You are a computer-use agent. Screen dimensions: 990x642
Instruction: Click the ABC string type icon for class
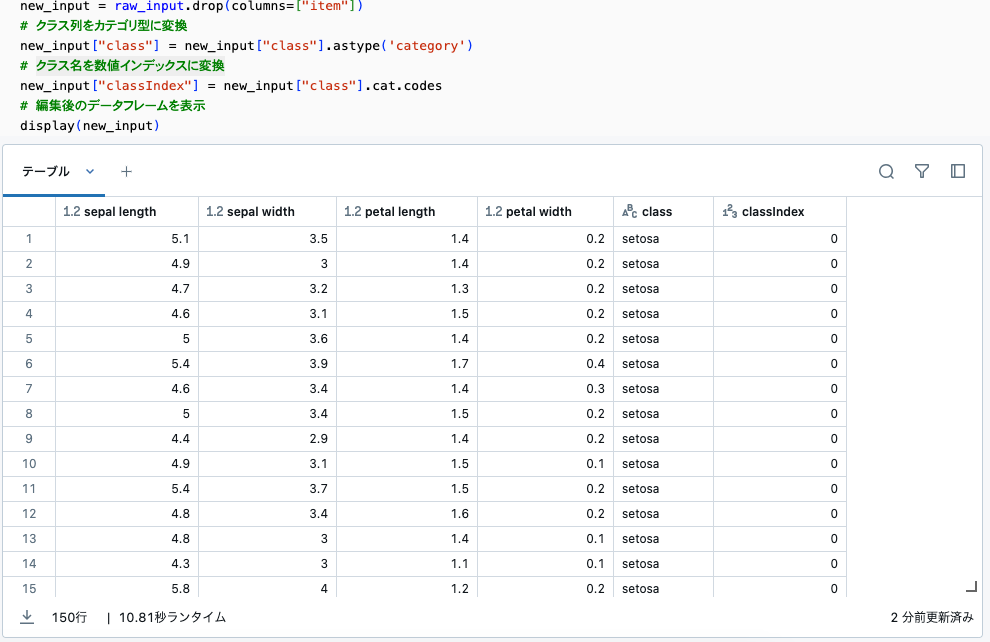pyautogui.click(x=629, y=212)
